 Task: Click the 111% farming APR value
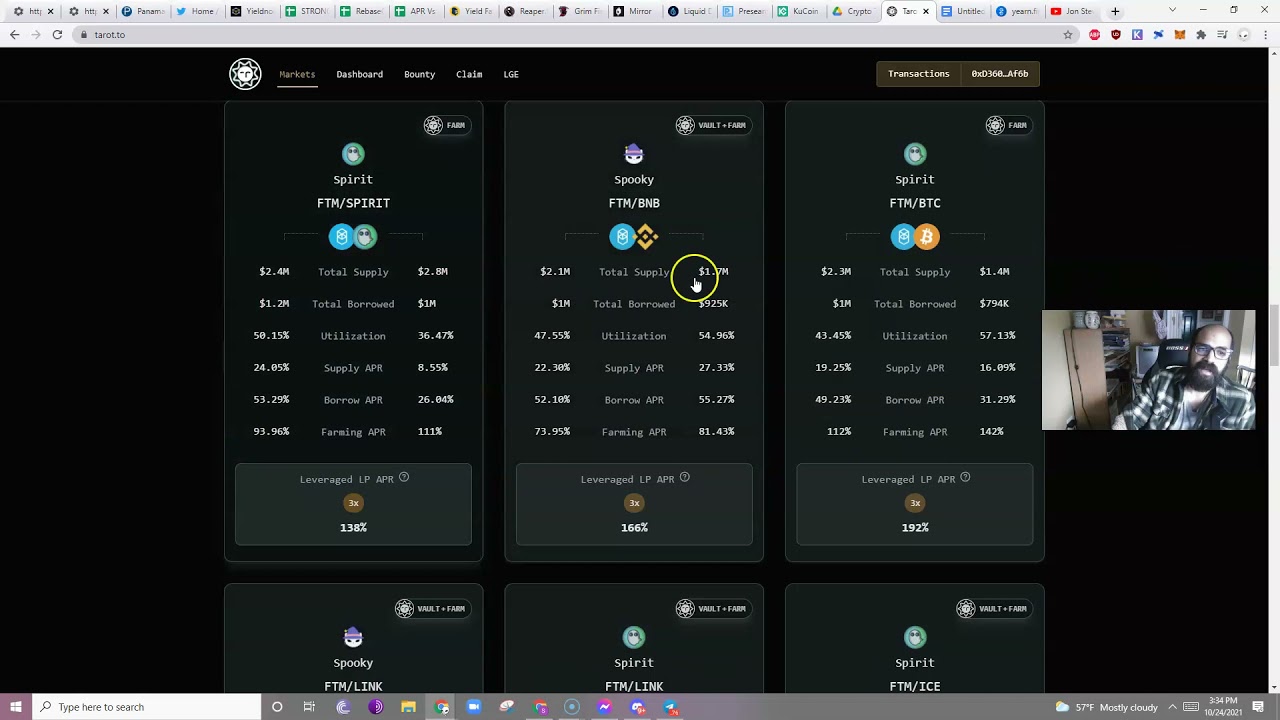pos(430,432)
